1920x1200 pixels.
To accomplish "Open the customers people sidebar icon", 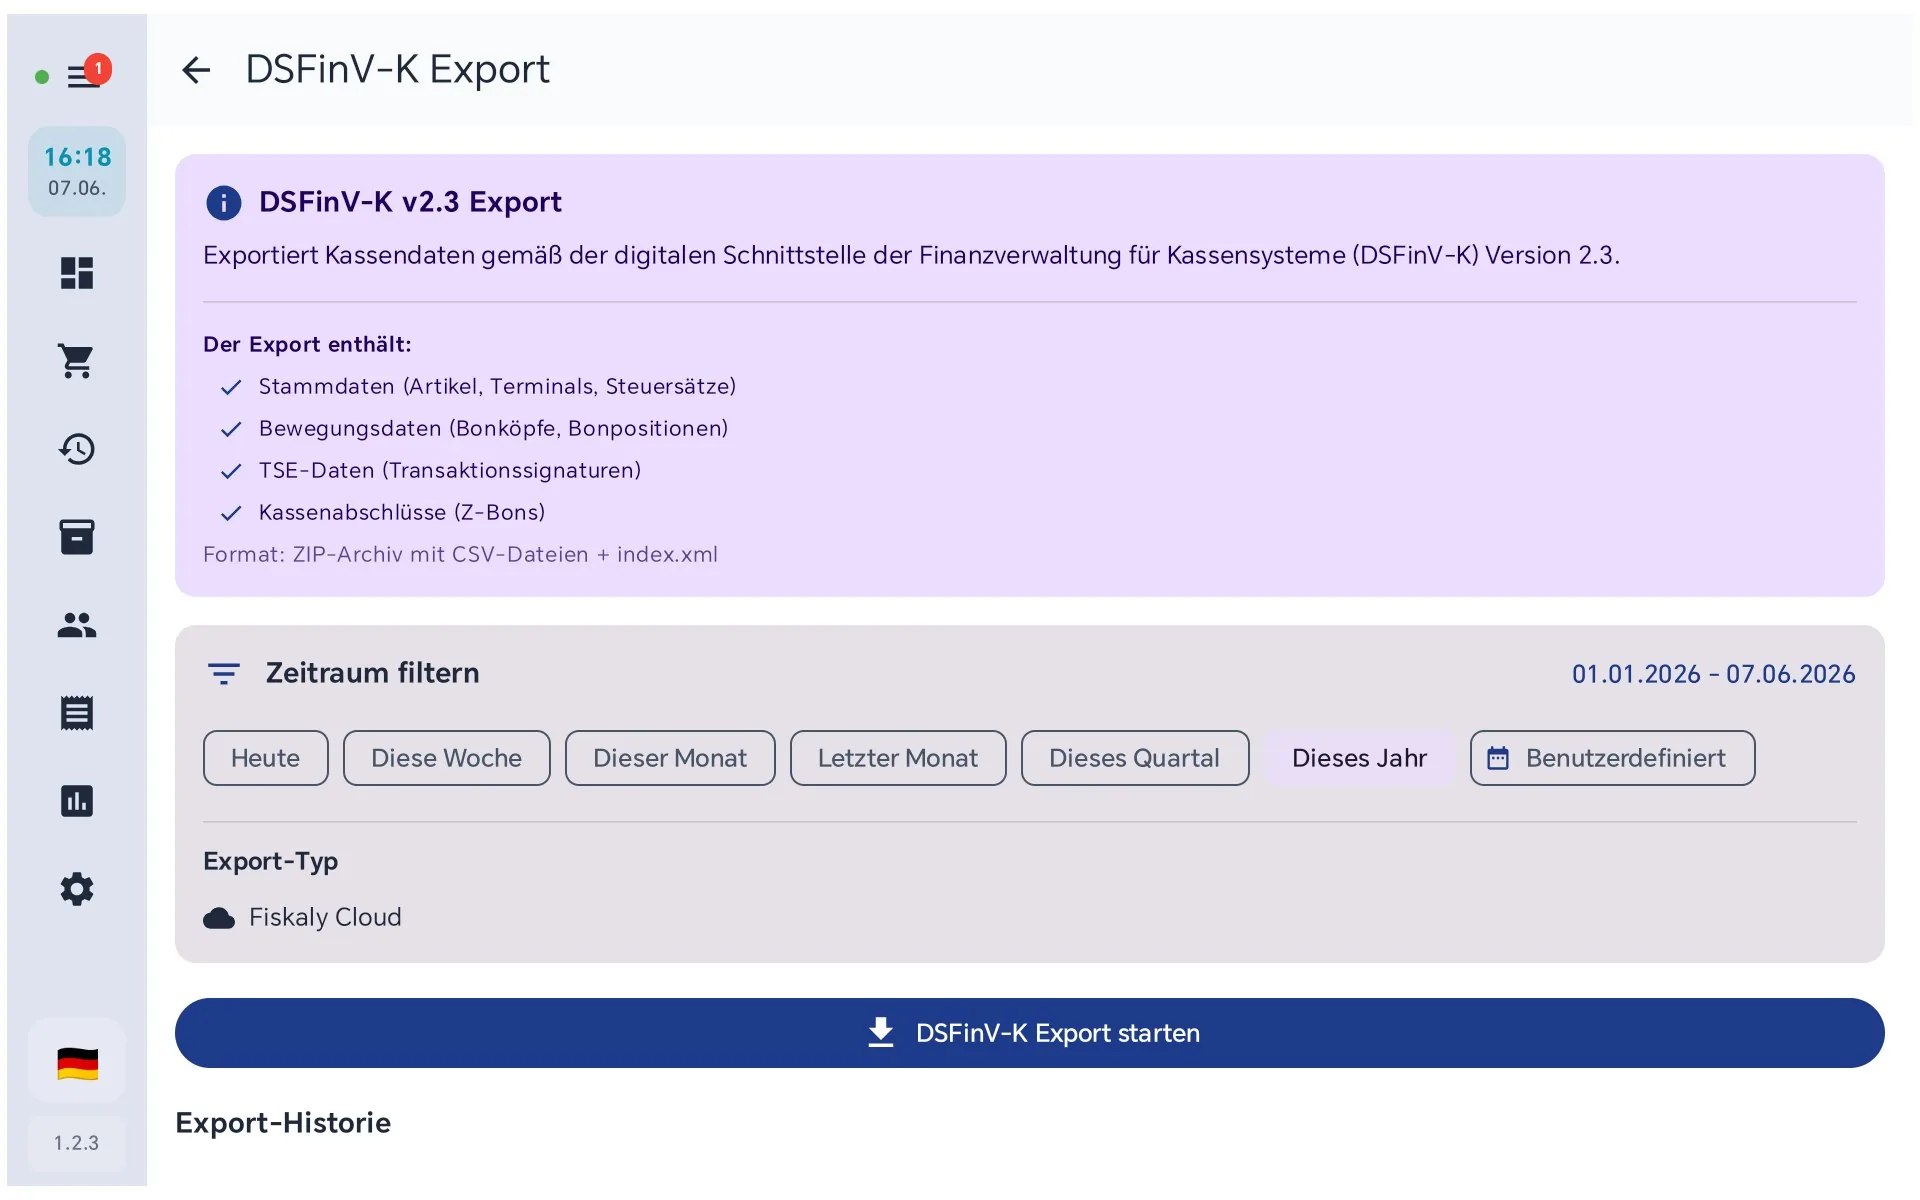I will [77, 625].
